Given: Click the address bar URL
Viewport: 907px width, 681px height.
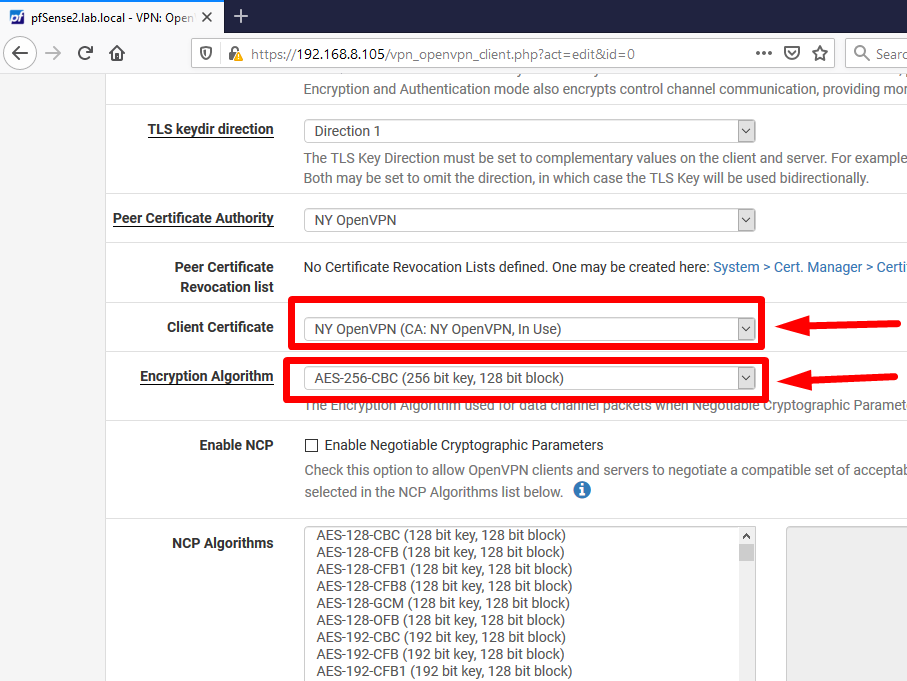Looking at the screenshot, I should pos(443,54).
